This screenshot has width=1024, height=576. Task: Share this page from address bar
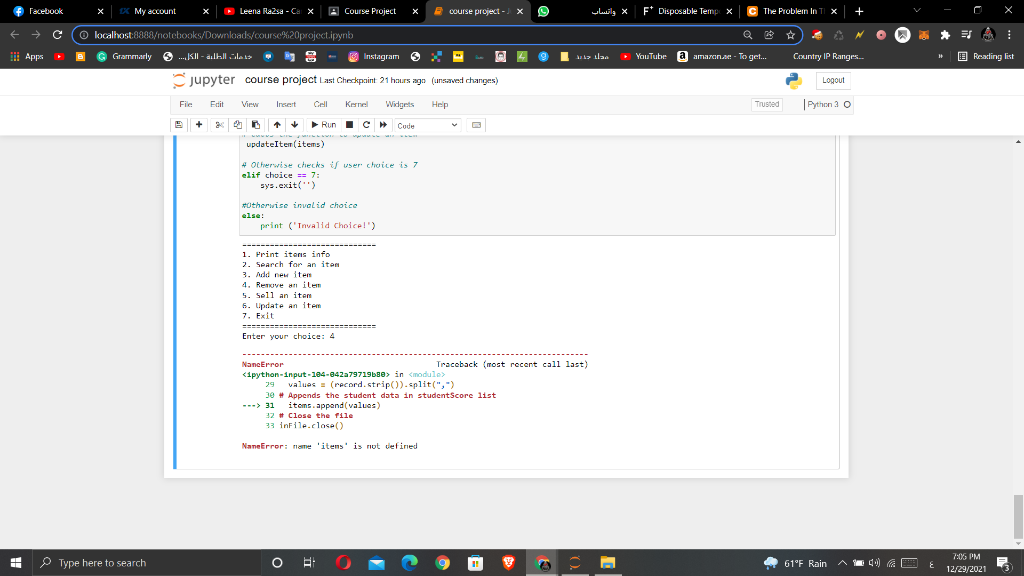769,35
